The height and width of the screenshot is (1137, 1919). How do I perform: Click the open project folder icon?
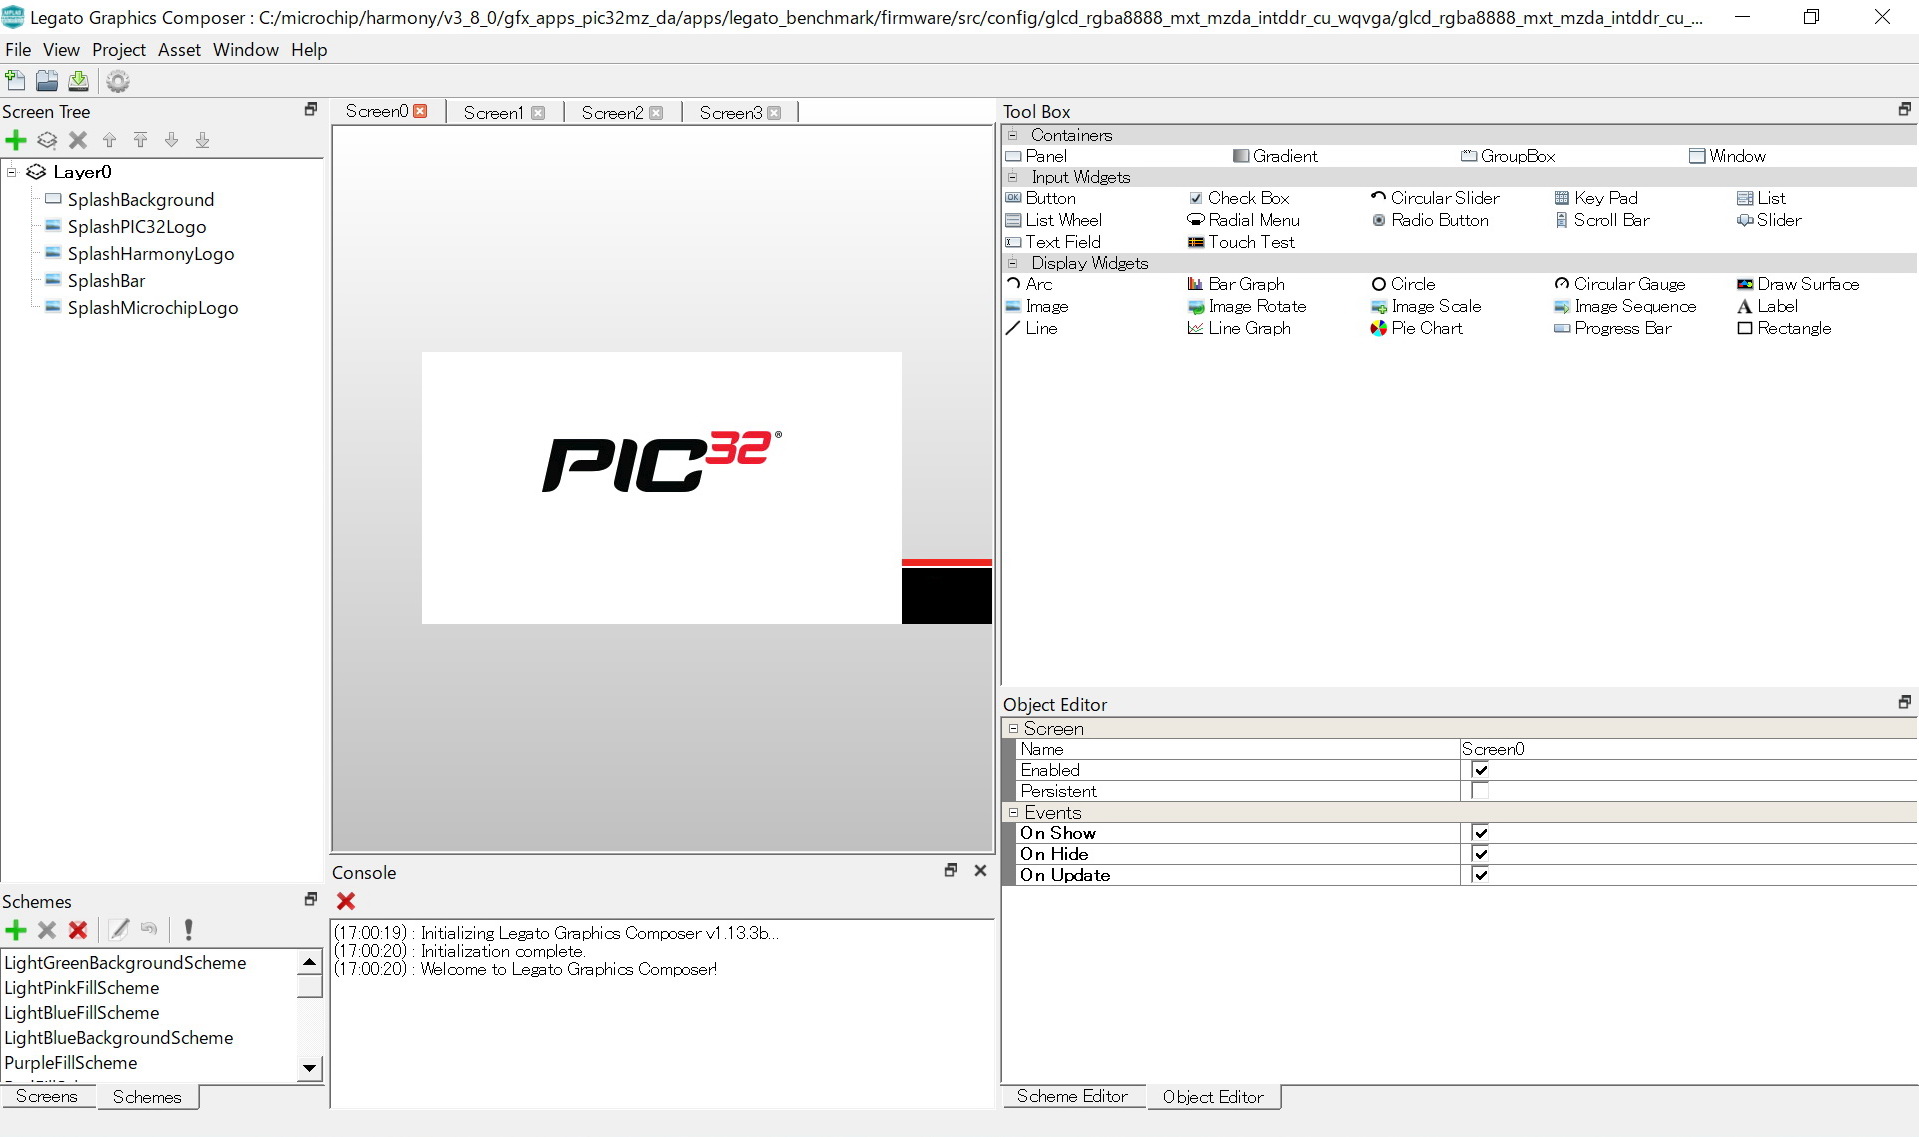click(47, 81)
